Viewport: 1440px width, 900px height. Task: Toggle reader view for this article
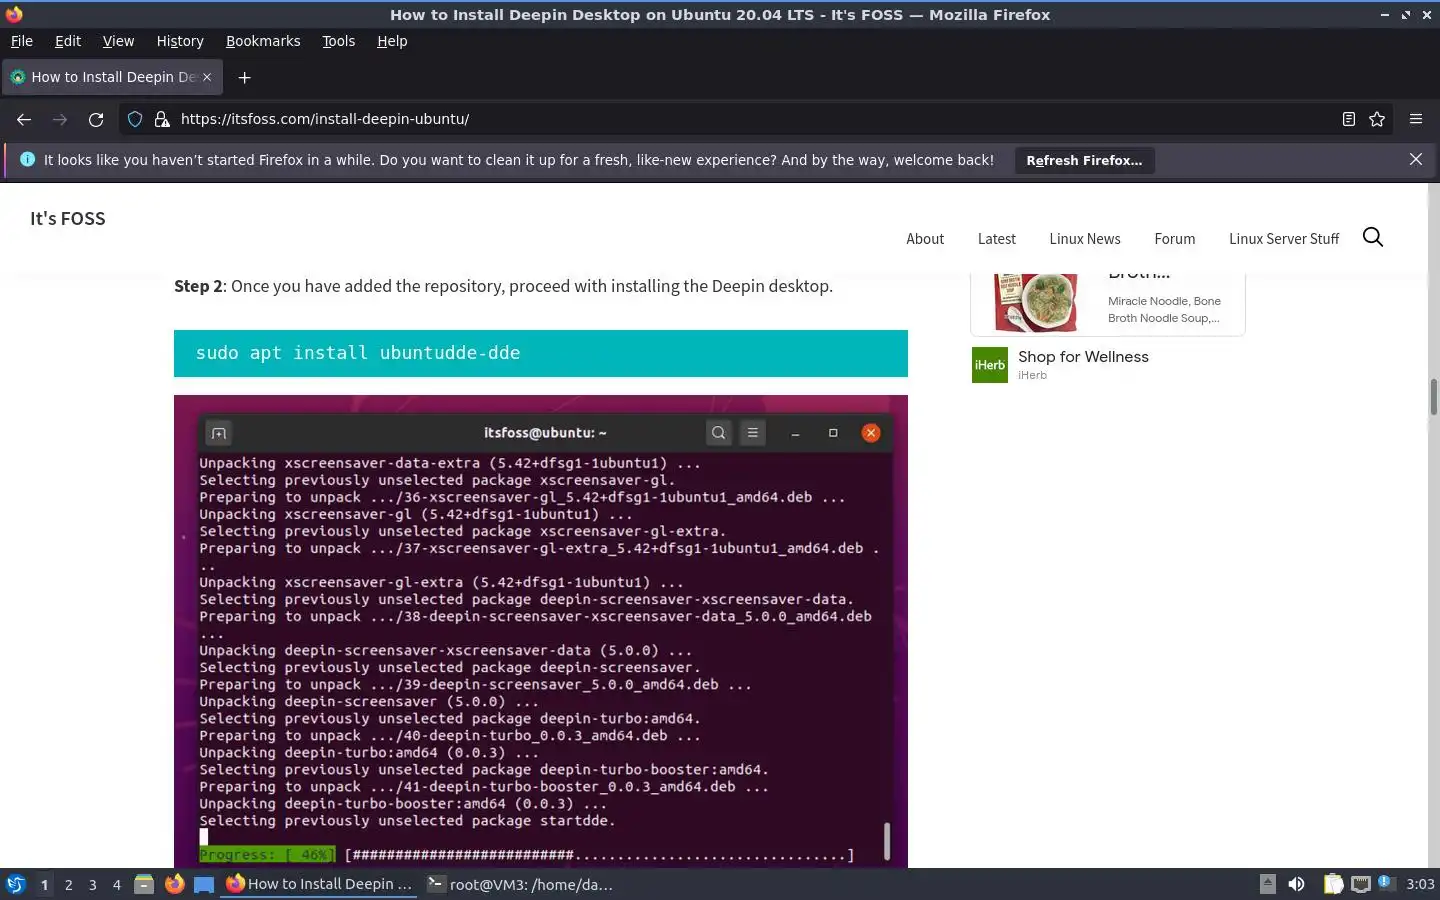click(1349, 119)
